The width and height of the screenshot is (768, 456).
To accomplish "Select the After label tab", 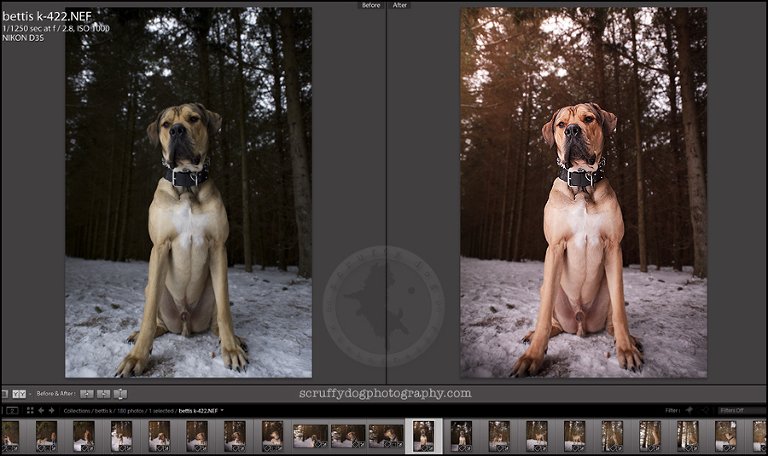I will 400,5.
